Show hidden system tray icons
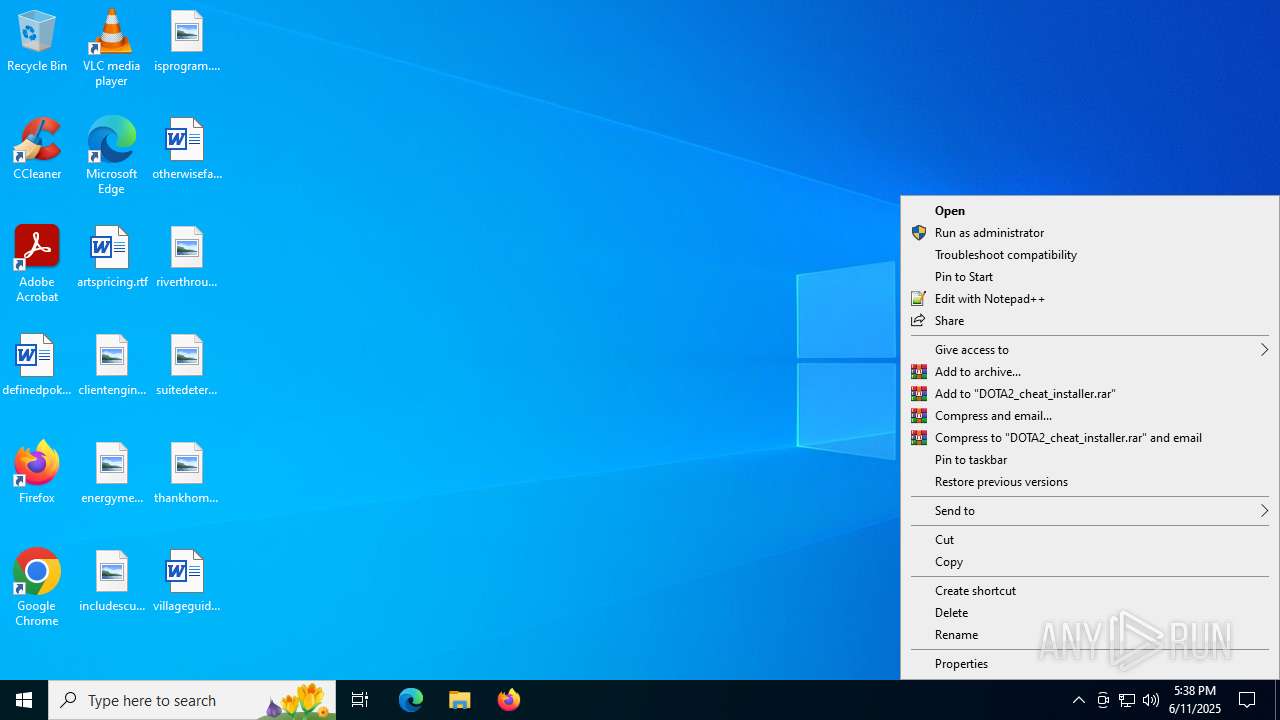 coord(1078,700)
